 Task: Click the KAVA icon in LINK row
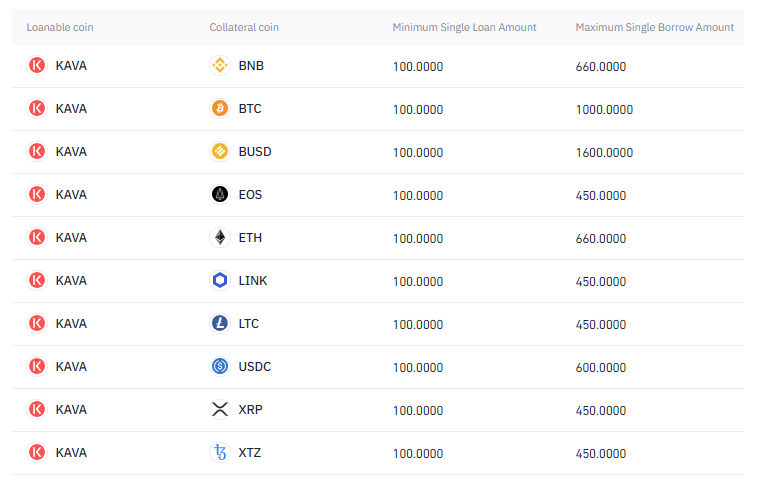(x=37, y=280)
